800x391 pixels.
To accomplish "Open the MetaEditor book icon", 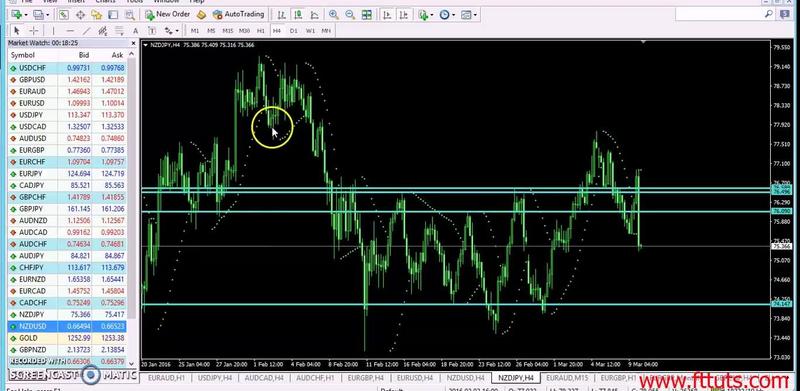I will point(201,15).
